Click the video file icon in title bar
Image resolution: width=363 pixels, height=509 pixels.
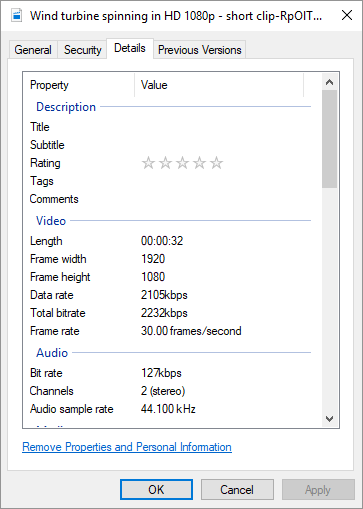(x=17, y=16)
